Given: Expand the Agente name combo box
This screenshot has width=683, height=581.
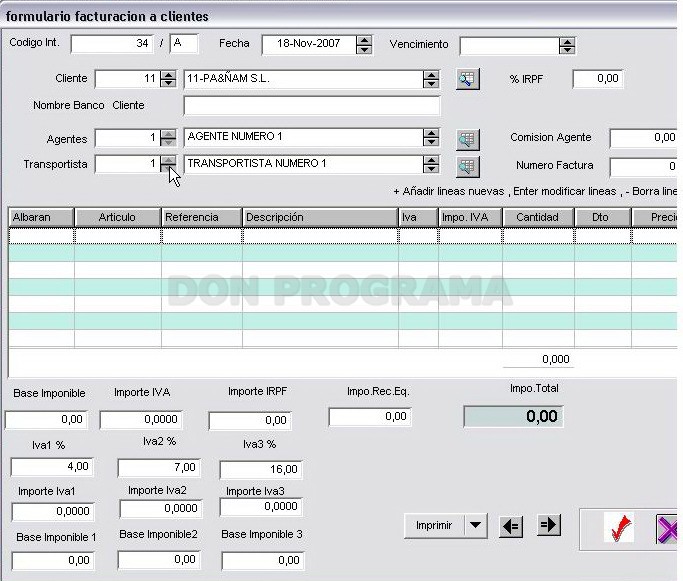Looking at the screenshot, I should [x=431, y=137].
